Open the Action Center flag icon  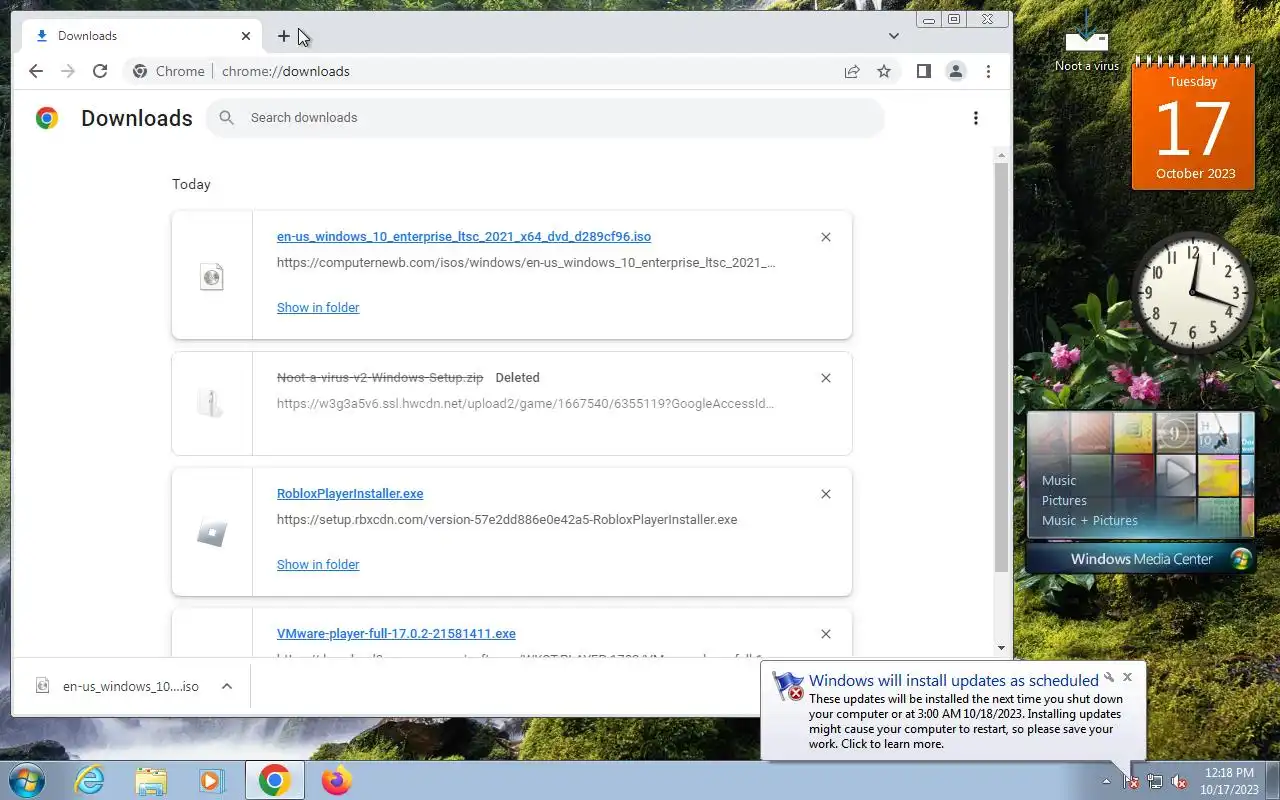coord(1131,781)
